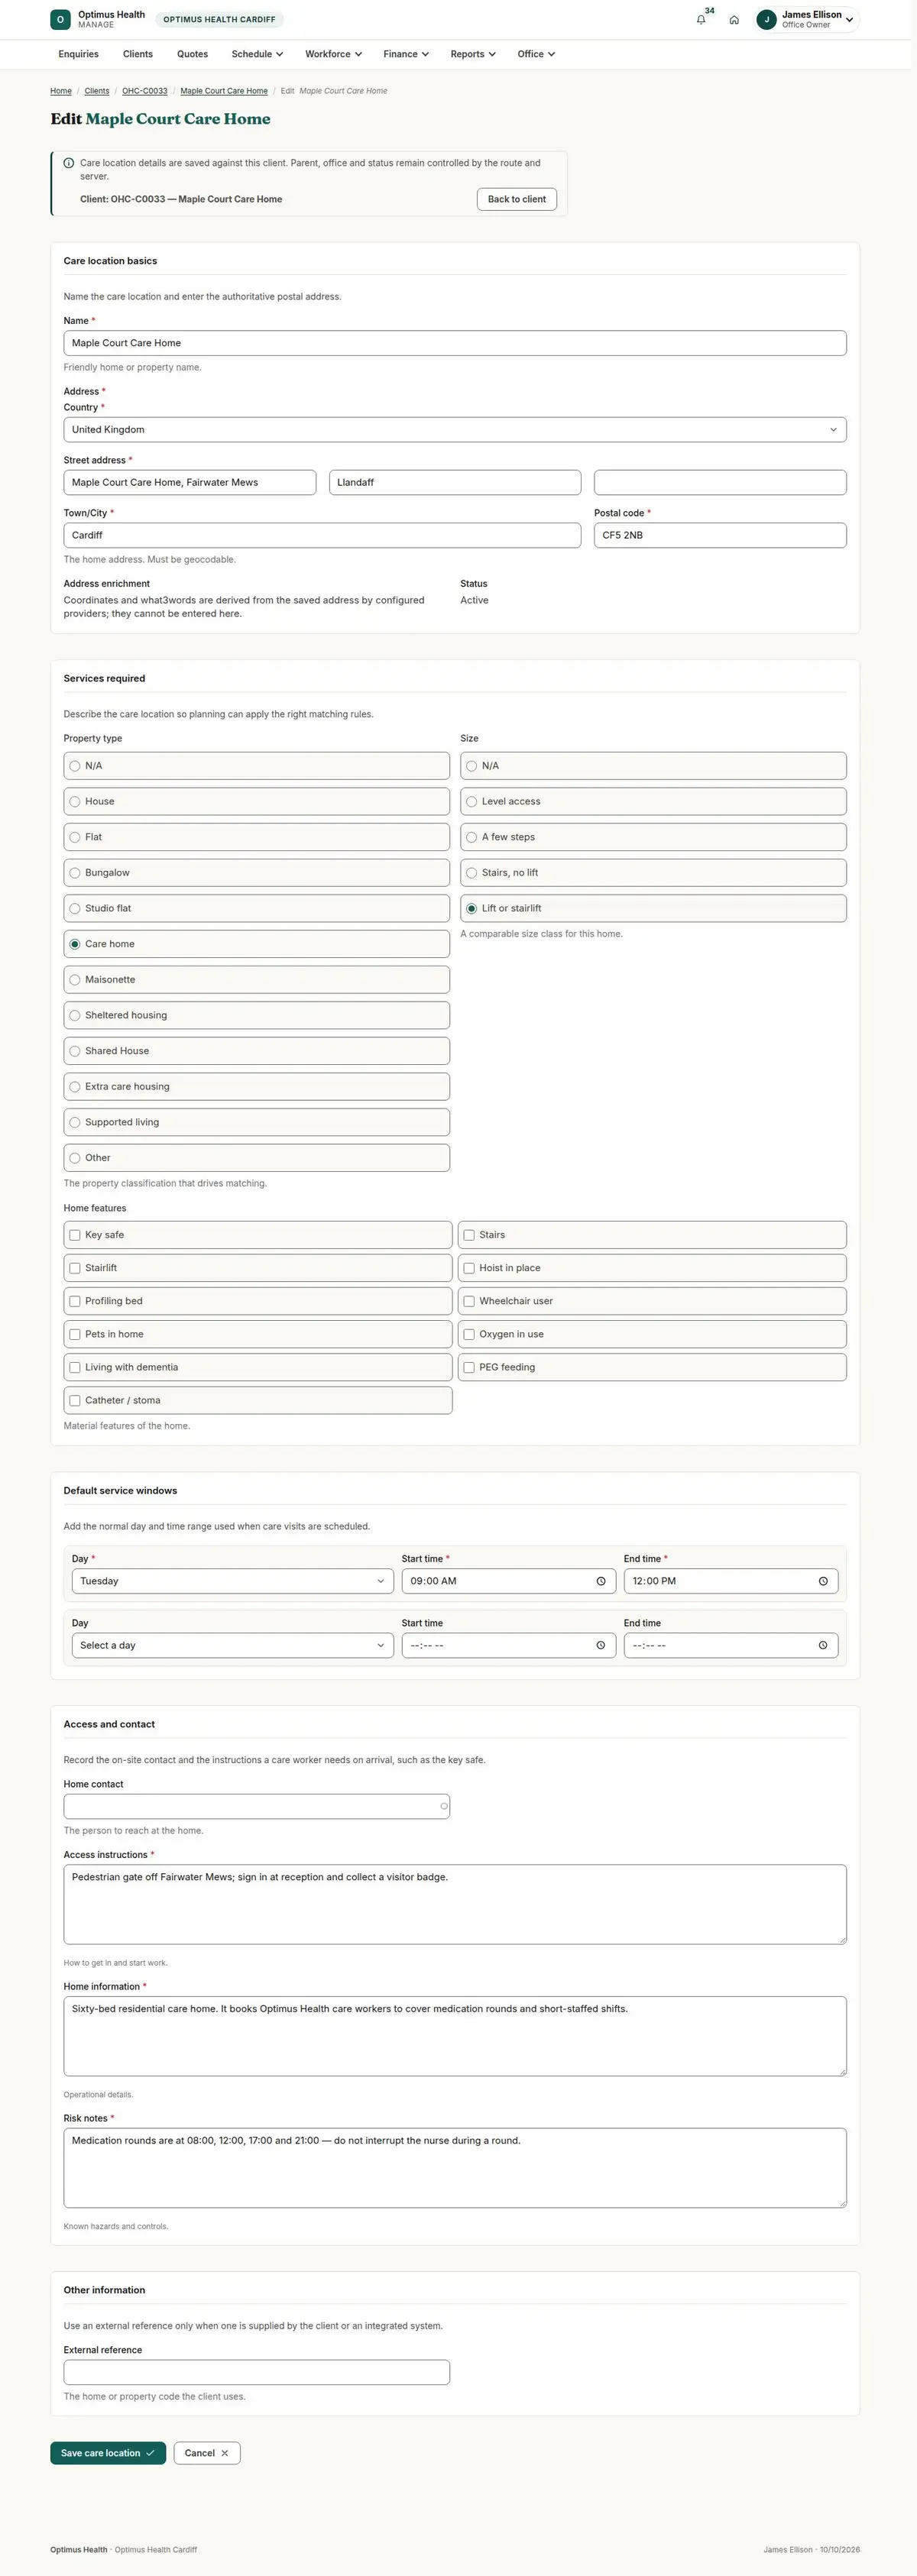This screenshot has width=917, height=2576.
Task: Select Supported living property type
Action: coord(256,1122)
